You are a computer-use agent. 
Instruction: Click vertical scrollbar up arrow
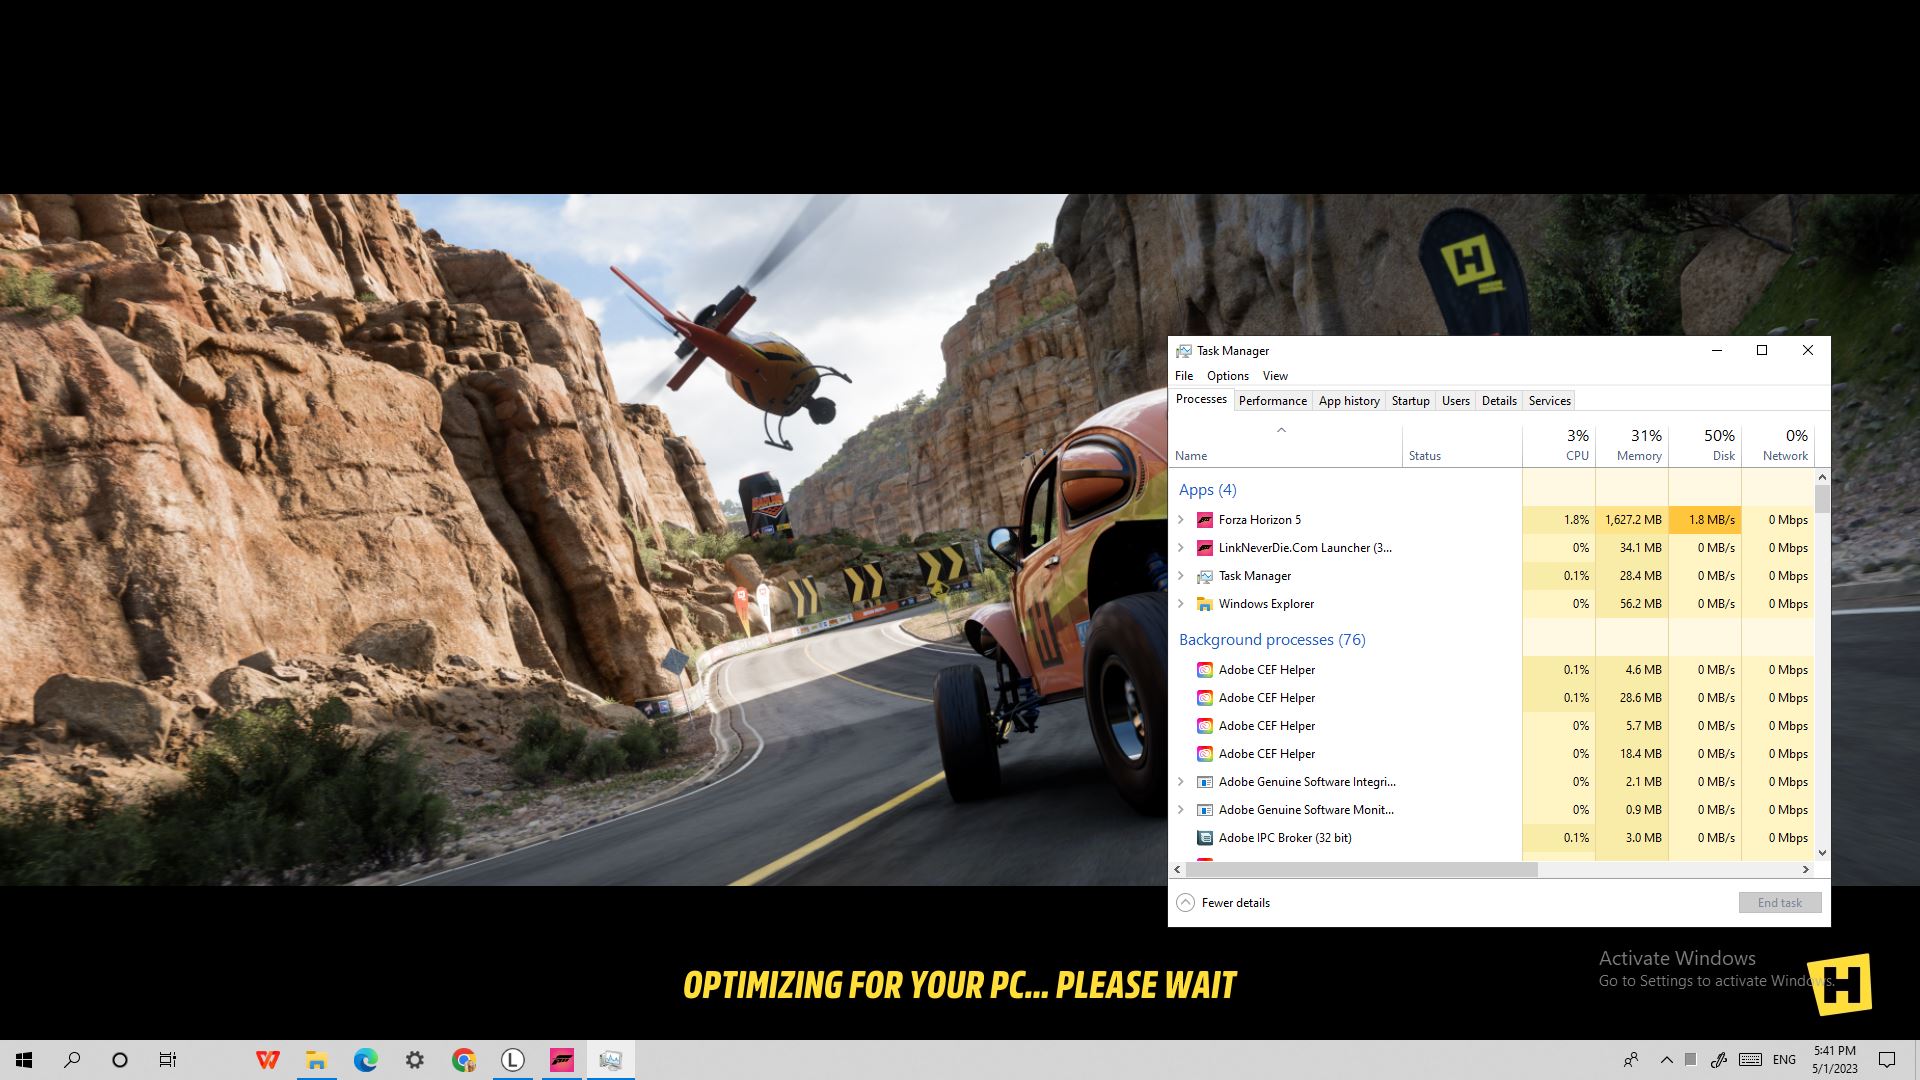[x=1822, y=477]
